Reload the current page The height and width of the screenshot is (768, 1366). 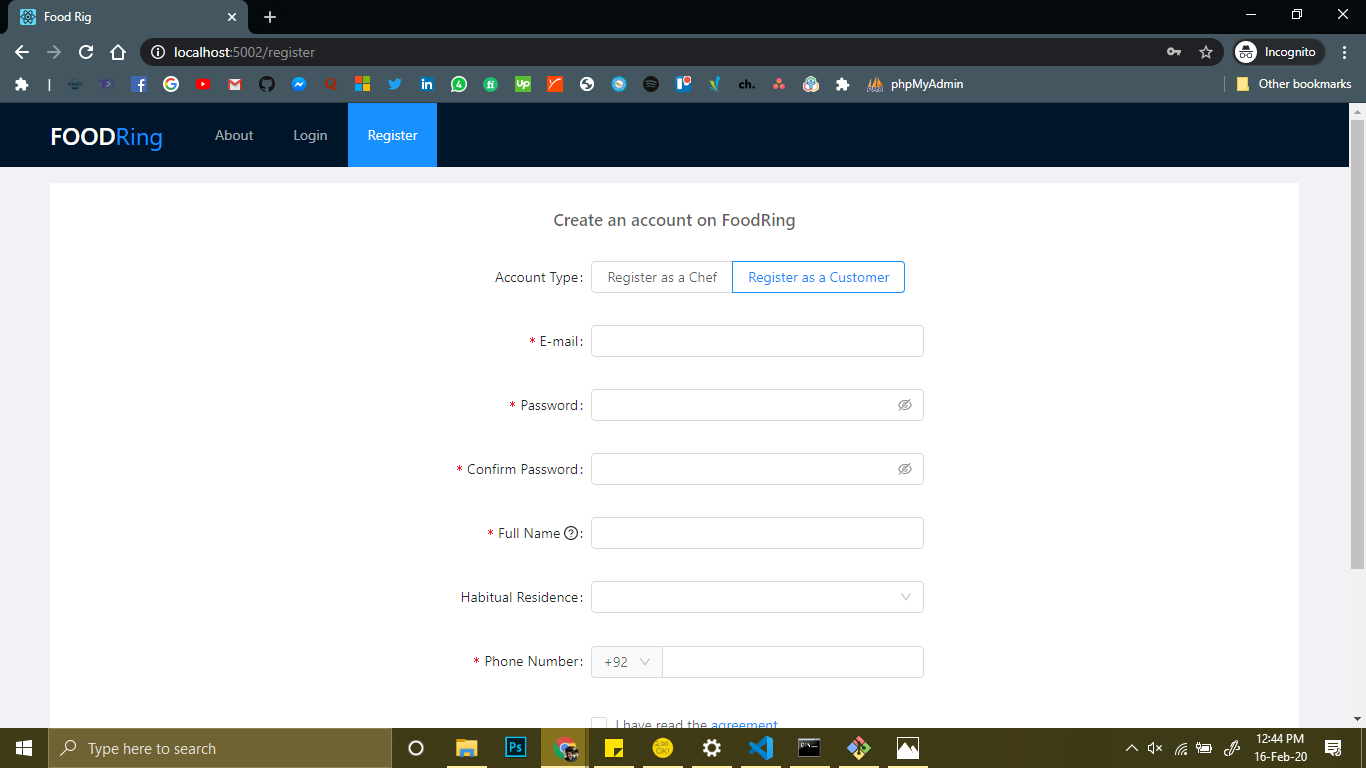86,52
